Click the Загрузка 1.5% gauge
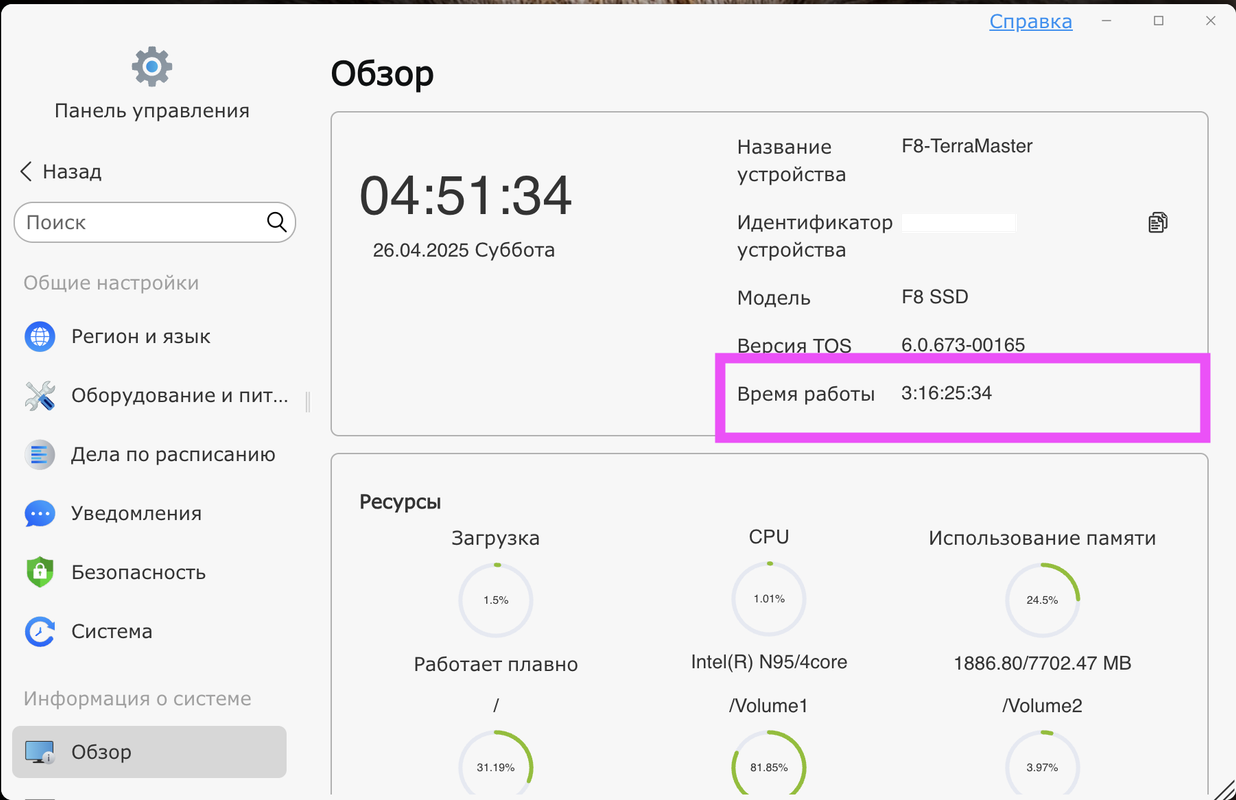This screenshot has height=800, width=1236. [x=496, y=600]
